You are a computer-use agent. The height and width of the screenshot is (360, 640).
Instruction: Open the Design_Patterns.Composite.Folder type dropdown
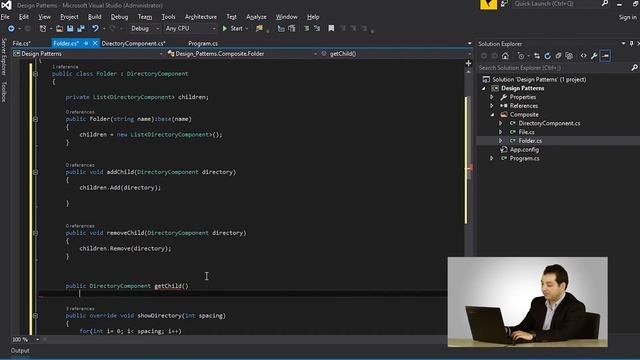click(242, 54)
